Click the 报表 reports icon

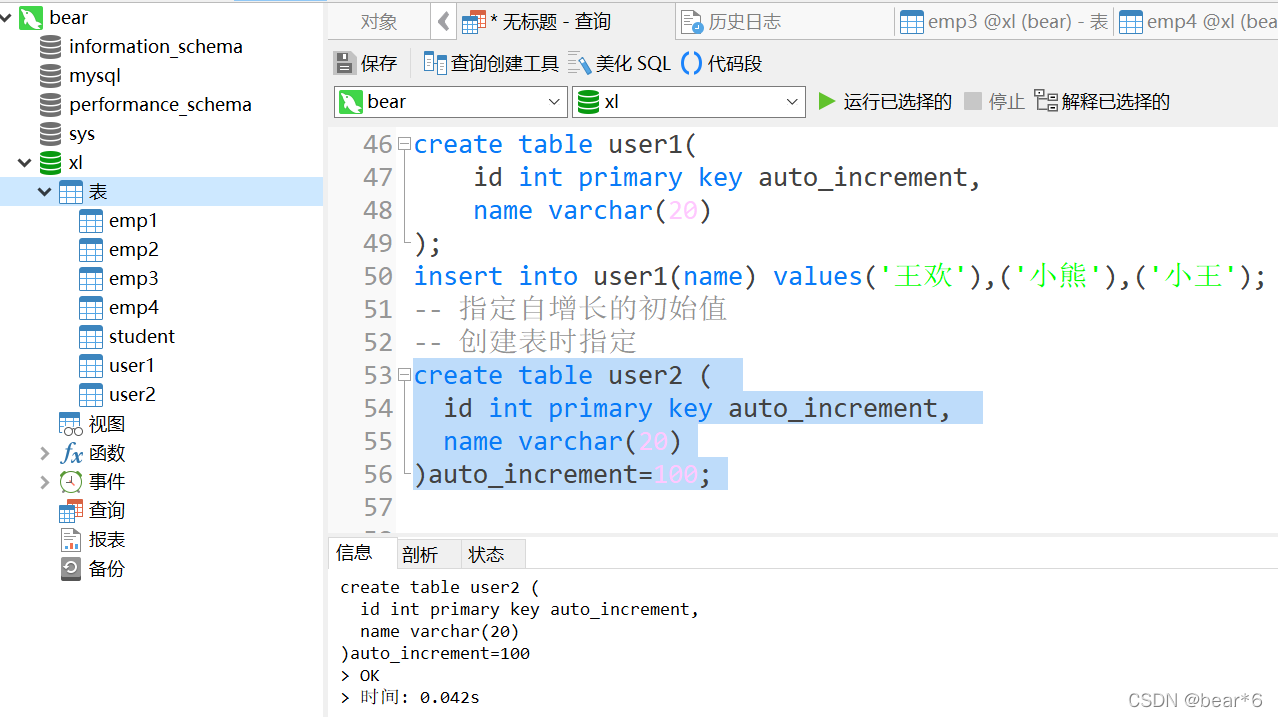(71, 540)
